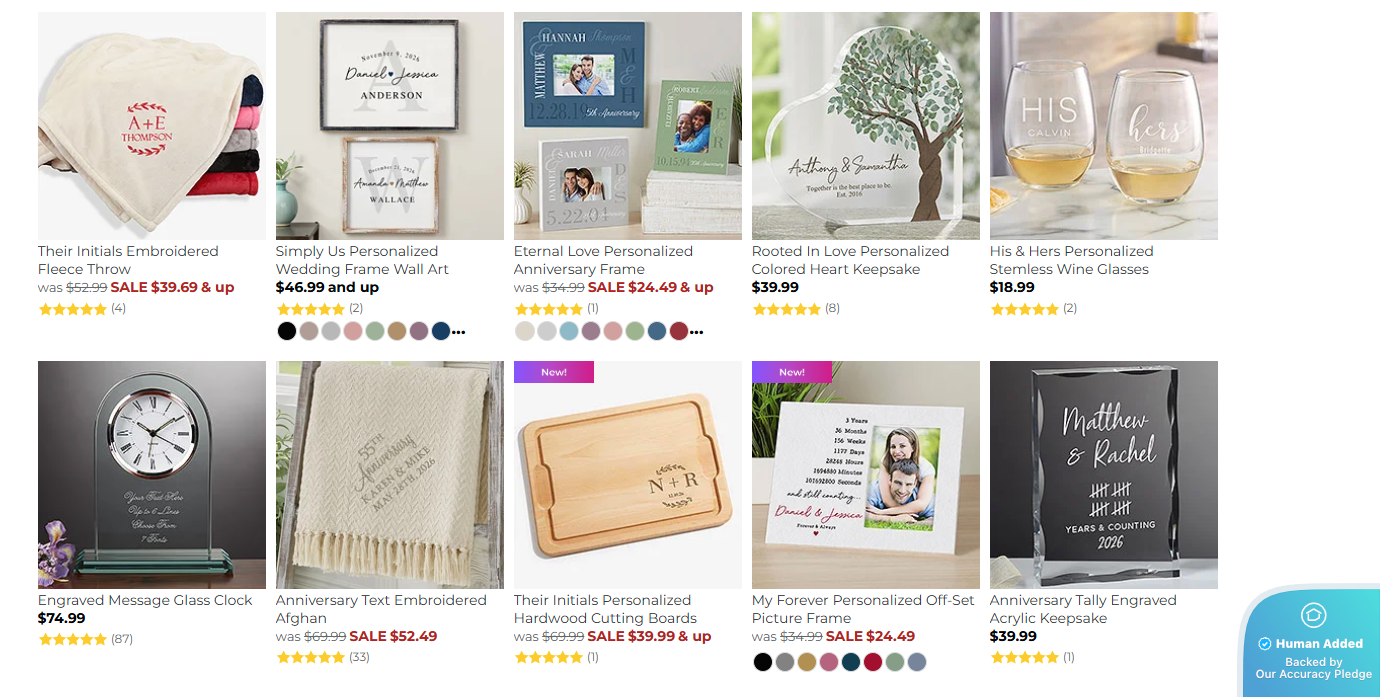Pick the crimson swatch for My Forever Frame
Screen dimensions: 1380x697
click(873, 662)
